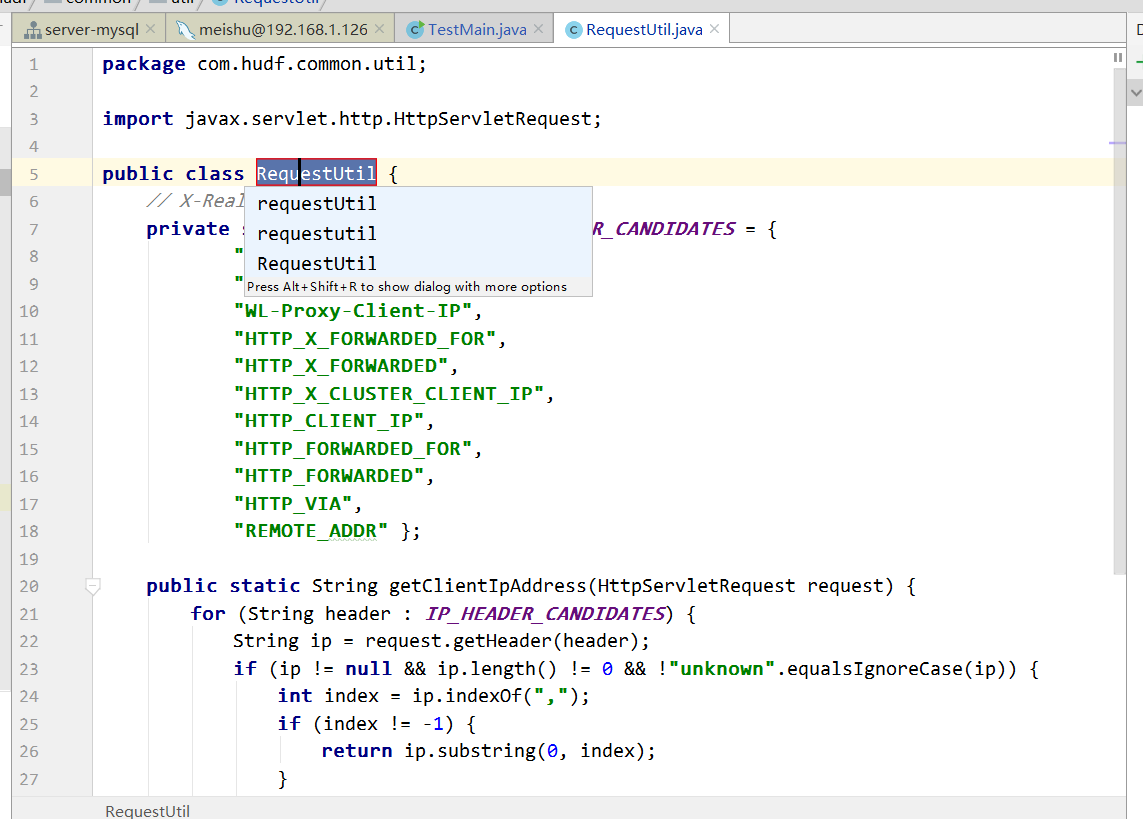Click the inspection pause indicator icon
1143x819 pixels.
tap(1118, 59)
